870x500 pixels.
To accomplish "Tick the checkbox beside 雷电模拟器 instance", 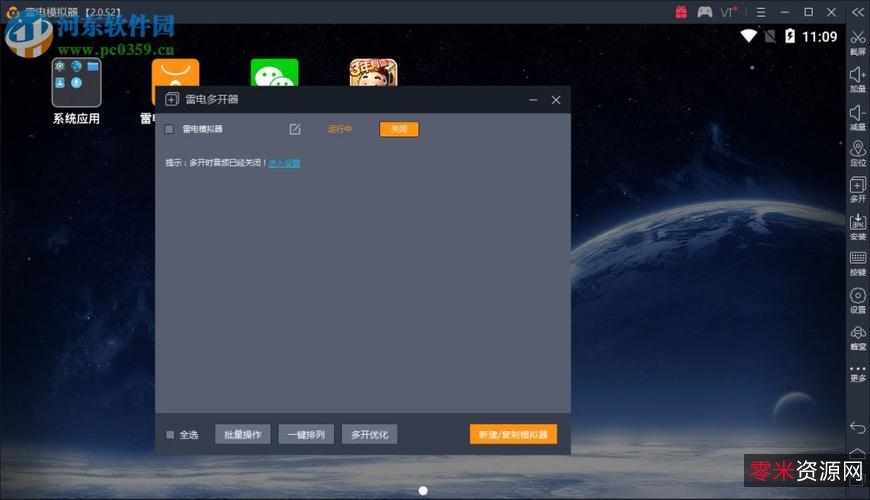I will (x=169, y=129).
